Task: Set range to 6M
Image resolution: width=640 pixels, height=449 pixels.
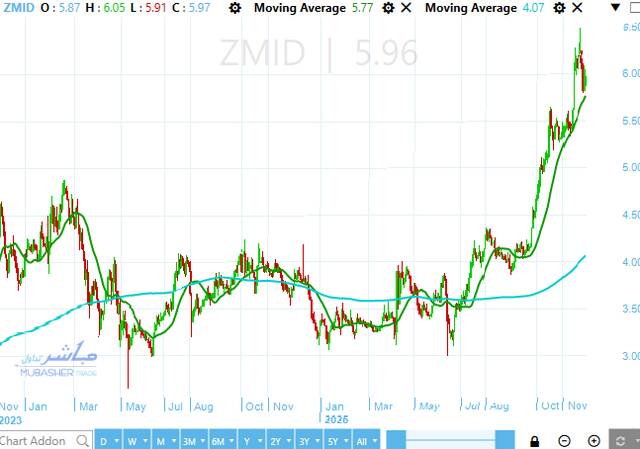Action: pyautogui.click(x=219, y=441)
